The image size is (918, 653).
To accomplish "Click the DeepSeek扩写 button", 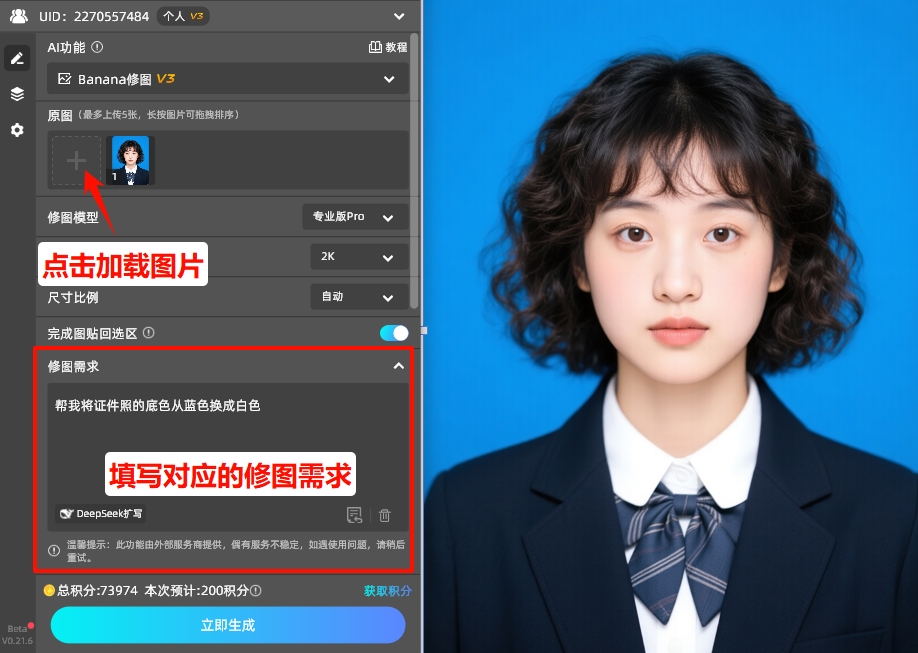I will click(98, 514).
